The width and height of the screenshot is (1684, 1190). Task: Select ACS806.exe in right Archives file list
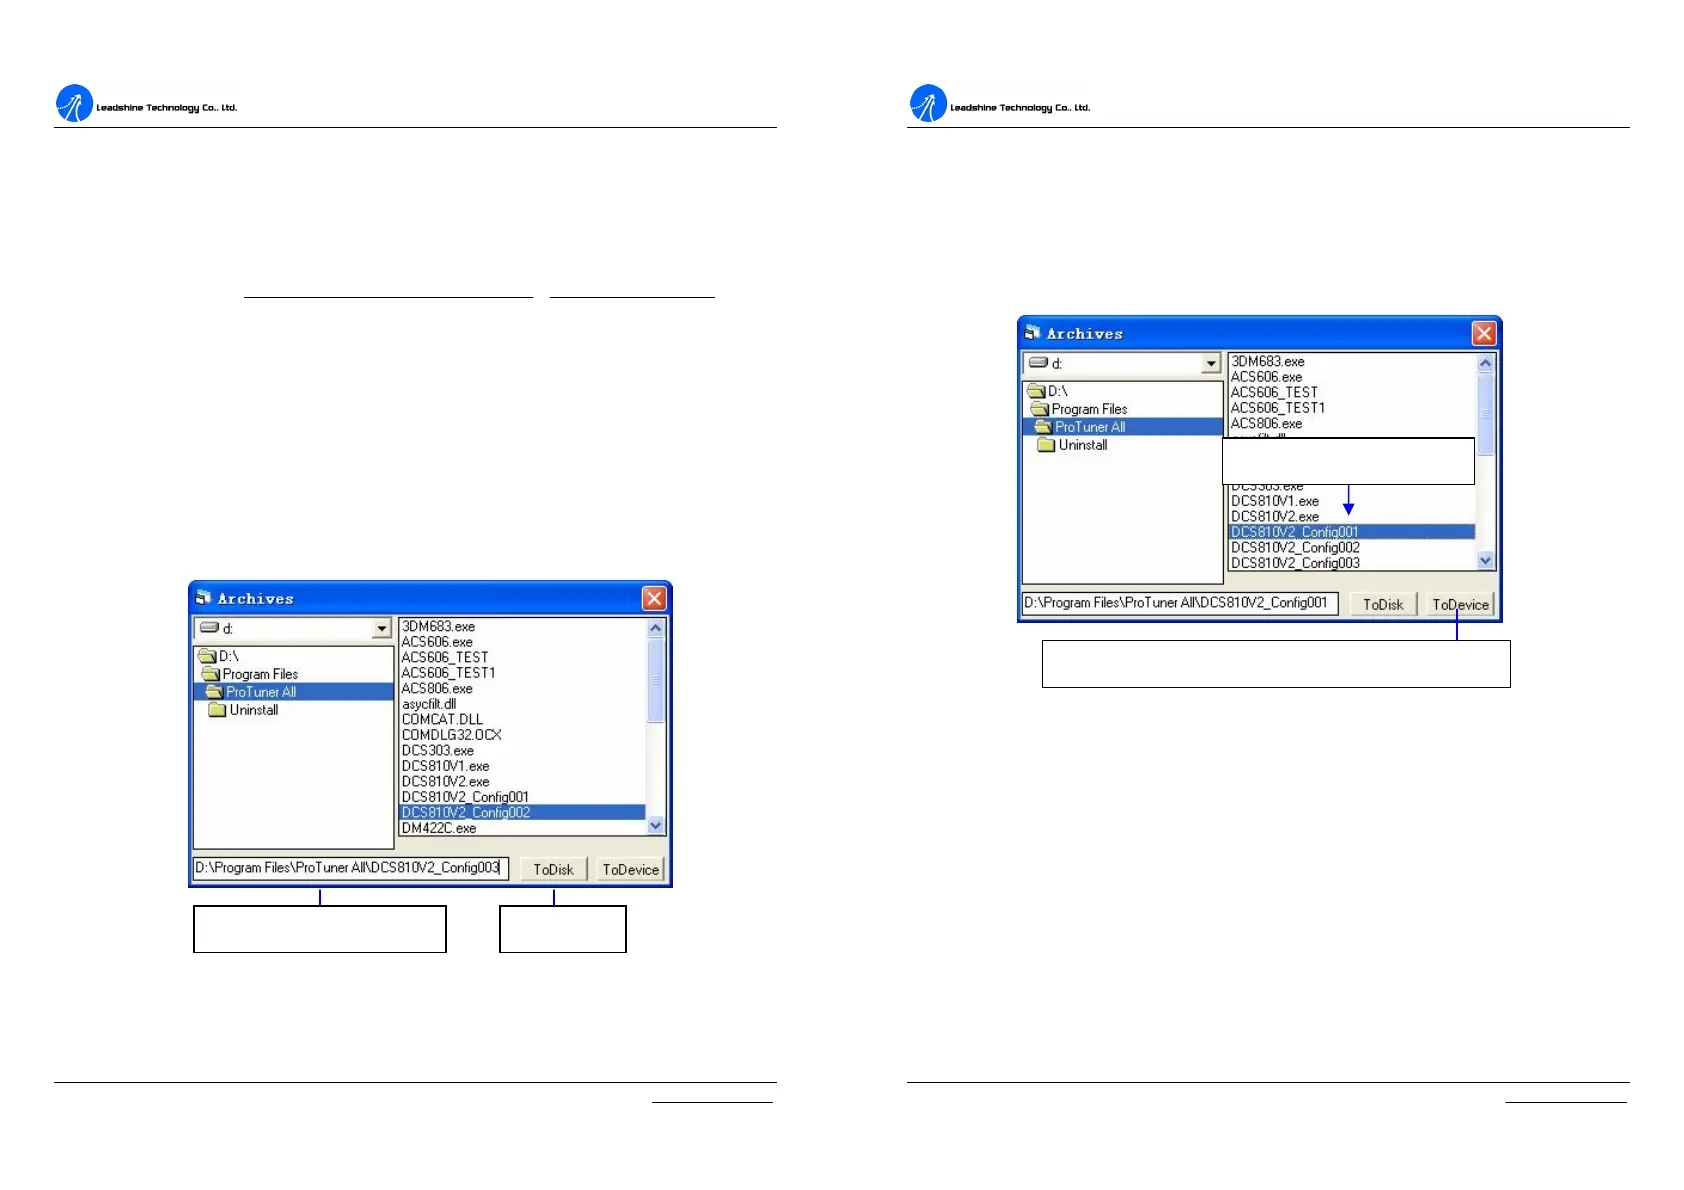(1267, 424)
